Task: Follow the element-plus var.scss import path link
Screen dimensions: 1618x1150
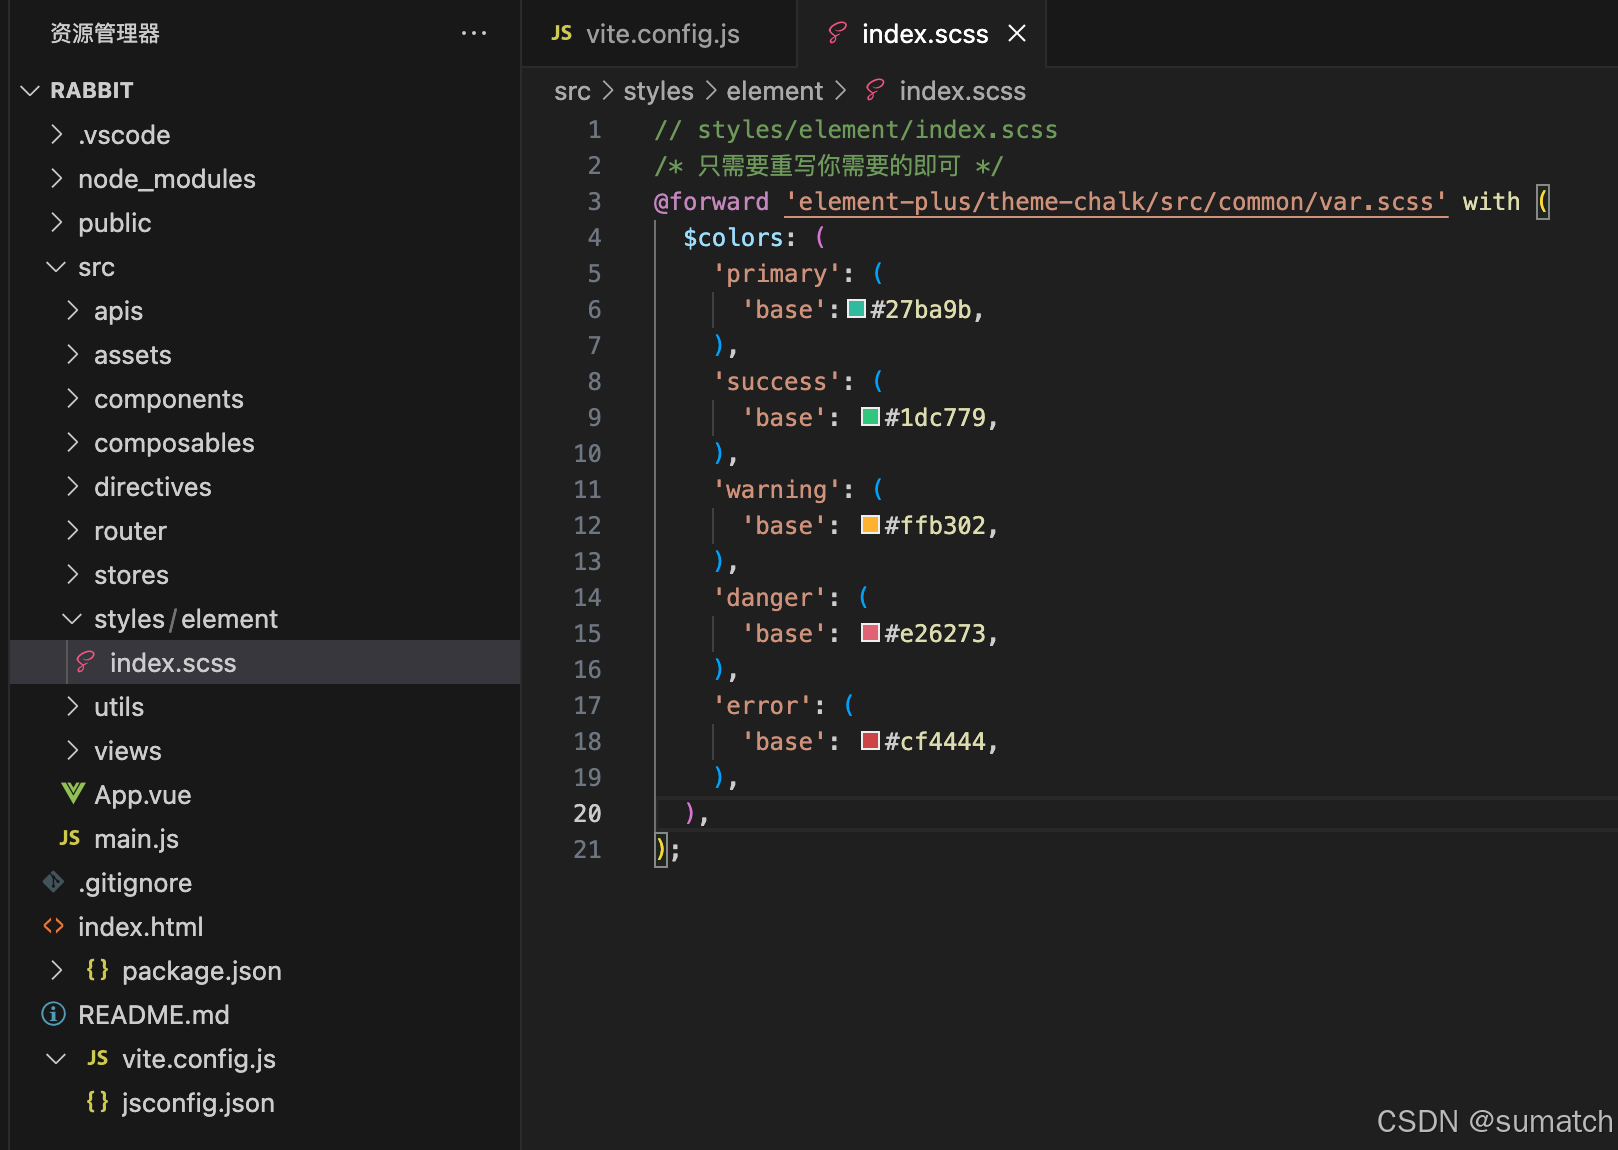Action: coord(1116,202)
